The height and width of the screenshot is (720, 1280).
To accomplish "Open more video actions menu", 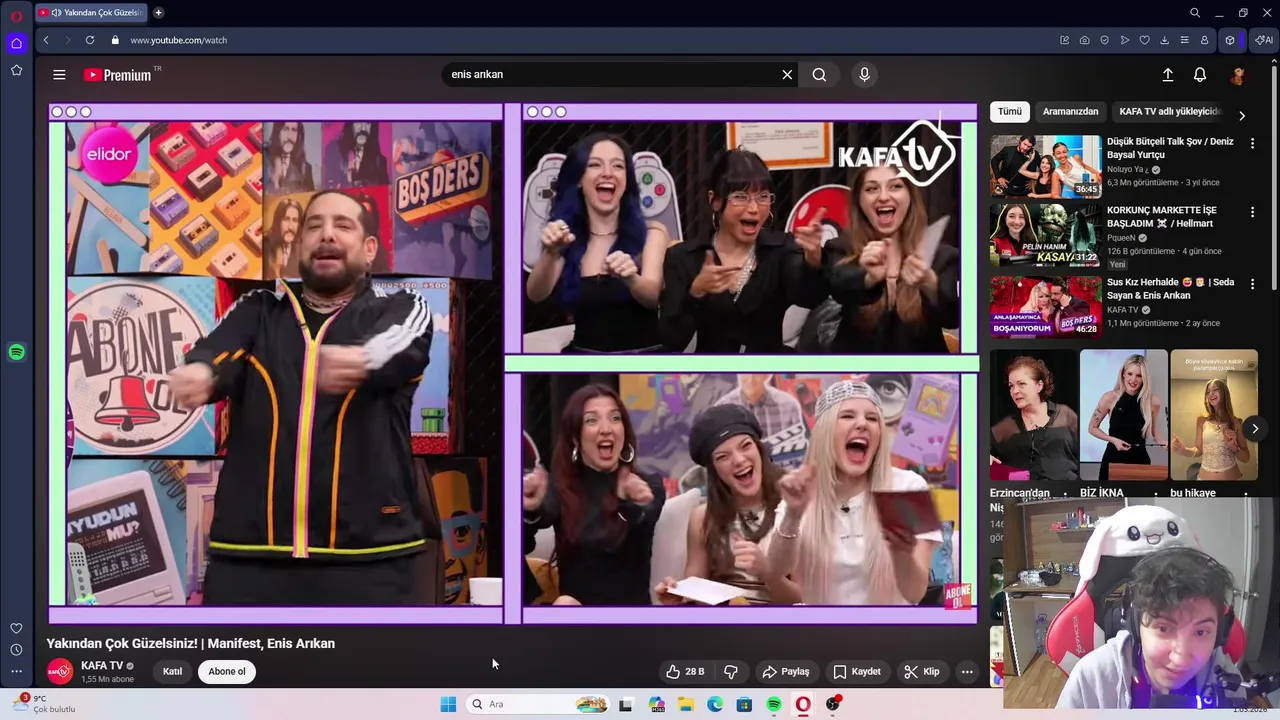I will (967, 671).
